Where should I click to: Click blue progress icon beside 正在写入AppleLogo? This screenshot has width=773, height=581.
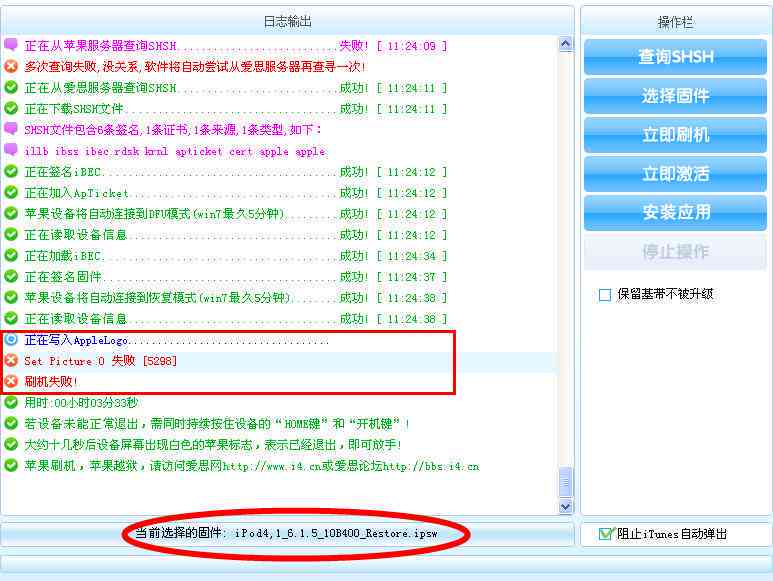[x=11, y=339]
